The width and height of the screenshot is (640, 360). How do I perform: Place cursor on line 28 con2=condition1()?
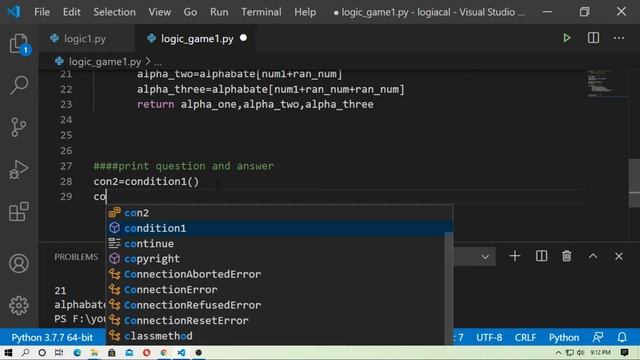click(146, 182)
